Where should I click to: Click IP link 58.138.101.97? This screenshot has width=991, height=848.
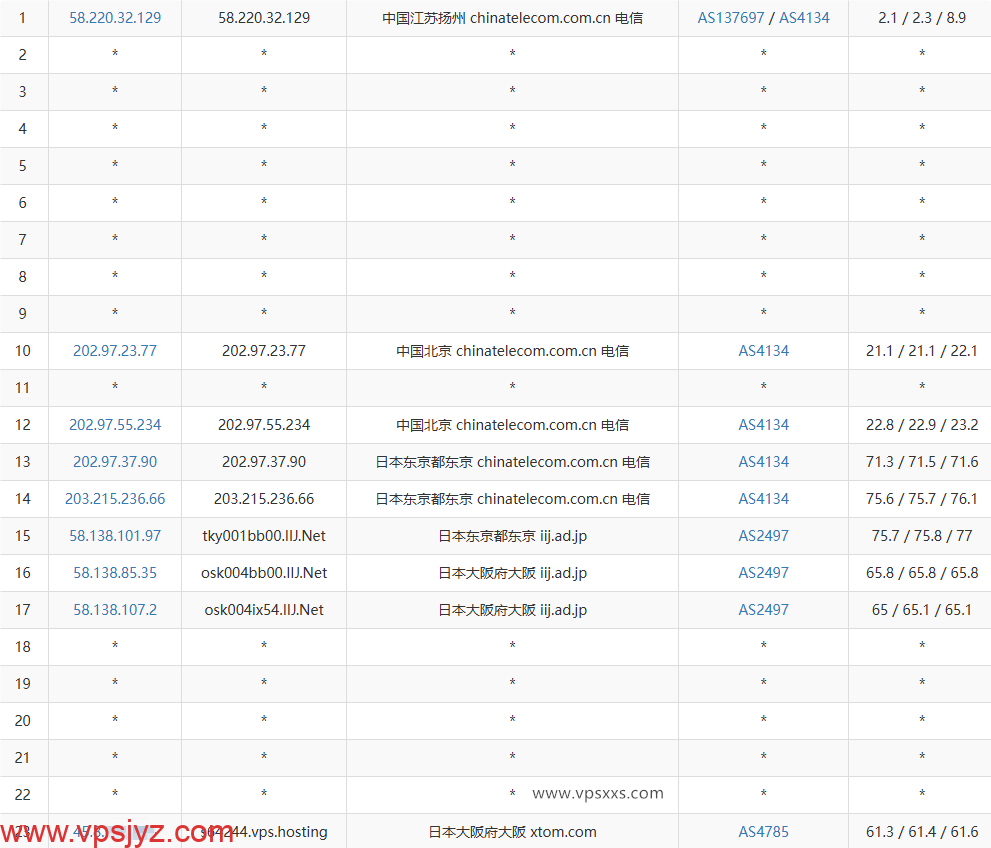point(115,536)
